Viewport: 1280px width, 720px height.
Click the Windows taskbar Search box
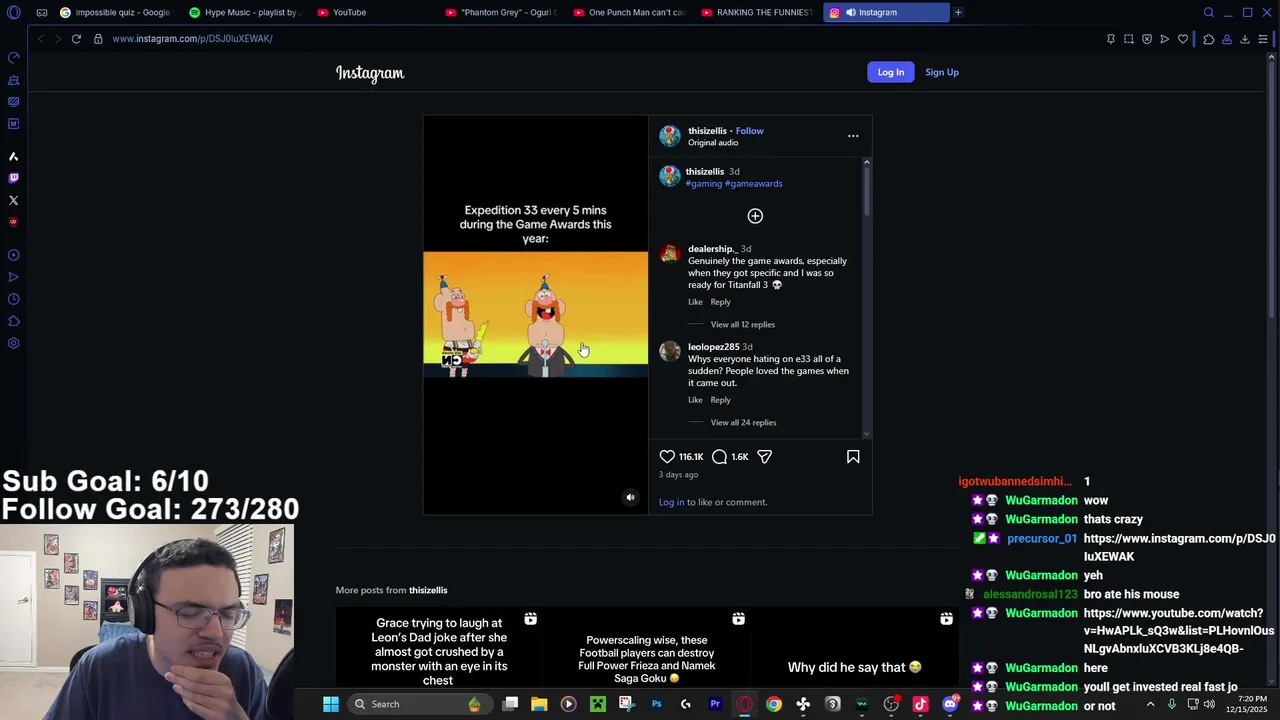coord(419,704)
